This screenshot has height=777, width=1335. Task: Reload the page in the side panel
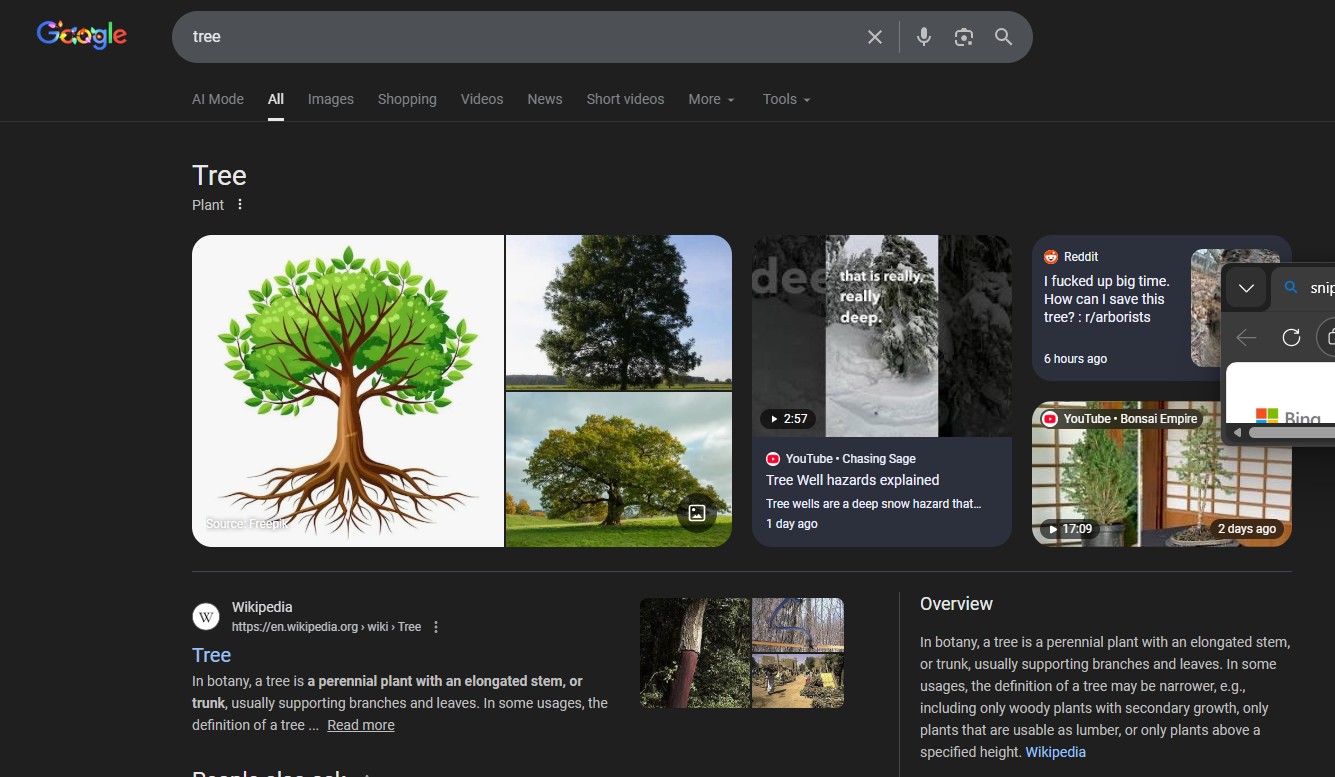(x=1291, y=338)
